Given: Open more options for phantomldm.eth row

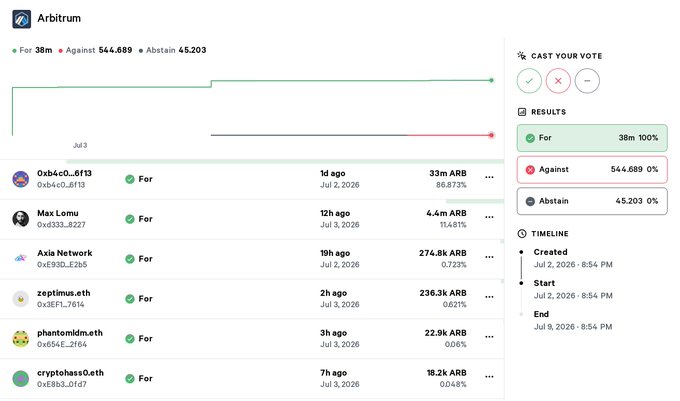Looking at the screenshot, I should click(x=489, y=337).
